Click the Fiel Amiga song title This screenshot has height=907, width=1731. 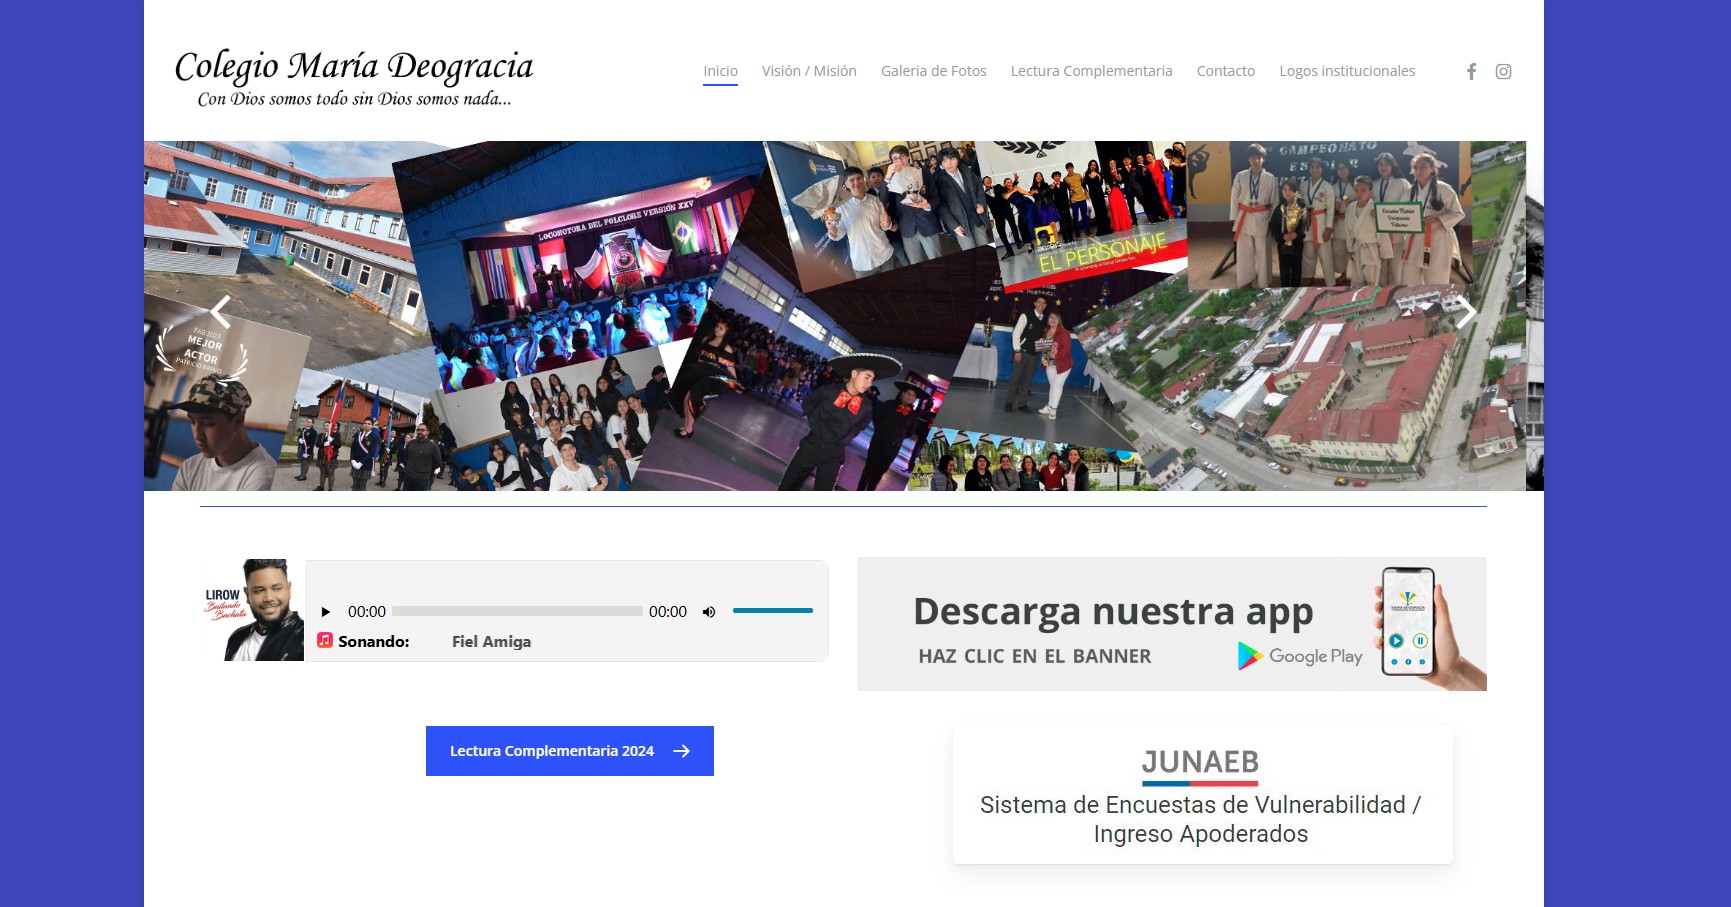click(x=491, y=642)
